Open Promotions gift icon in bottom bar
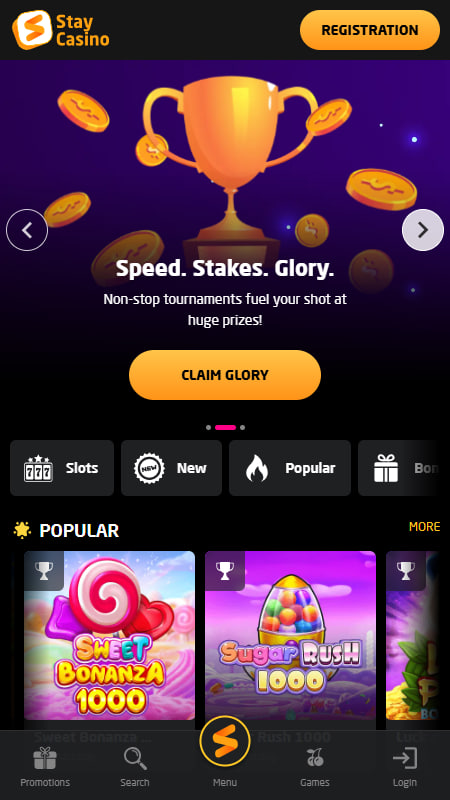 (45, 759)
